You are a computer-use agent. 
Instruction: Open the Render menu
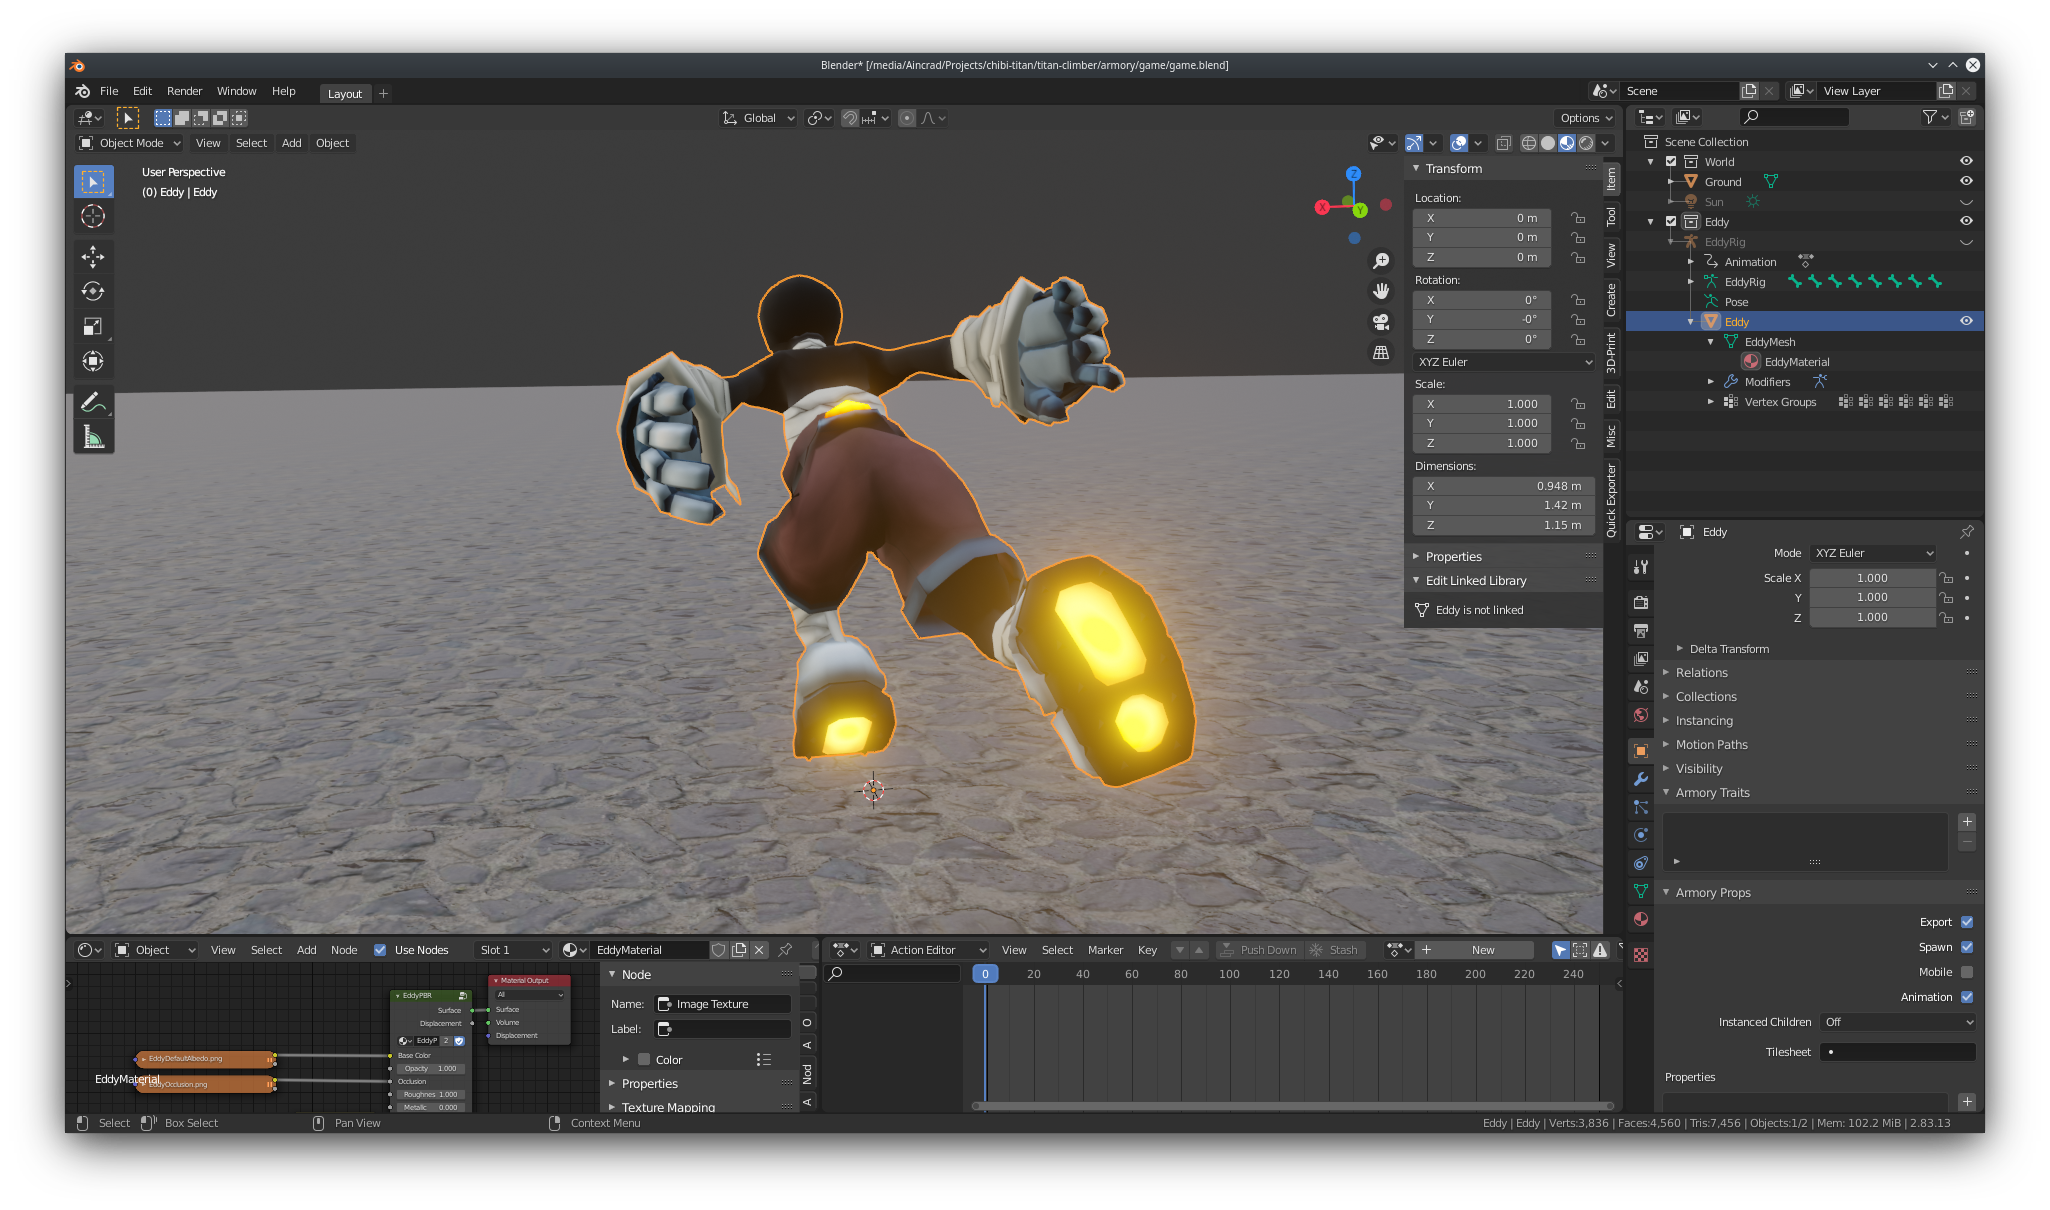pyautogui.click(x=184, y=91)
